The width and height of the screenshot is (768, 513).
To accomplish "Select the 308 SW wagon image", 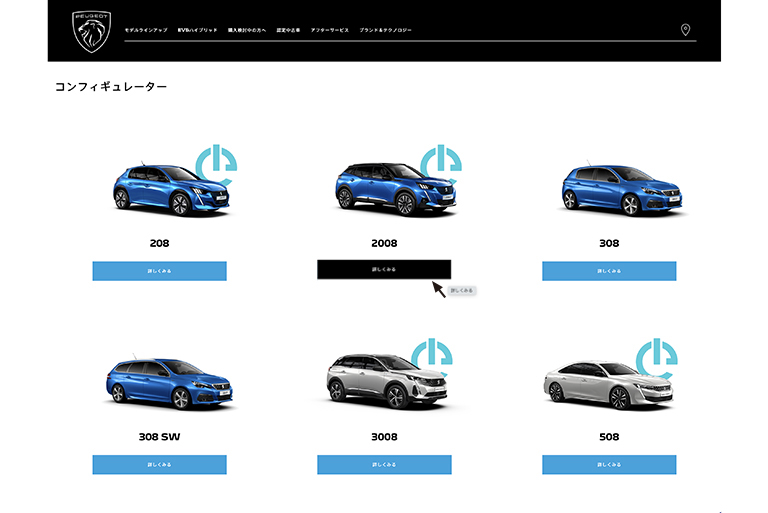I will [169, 382].
